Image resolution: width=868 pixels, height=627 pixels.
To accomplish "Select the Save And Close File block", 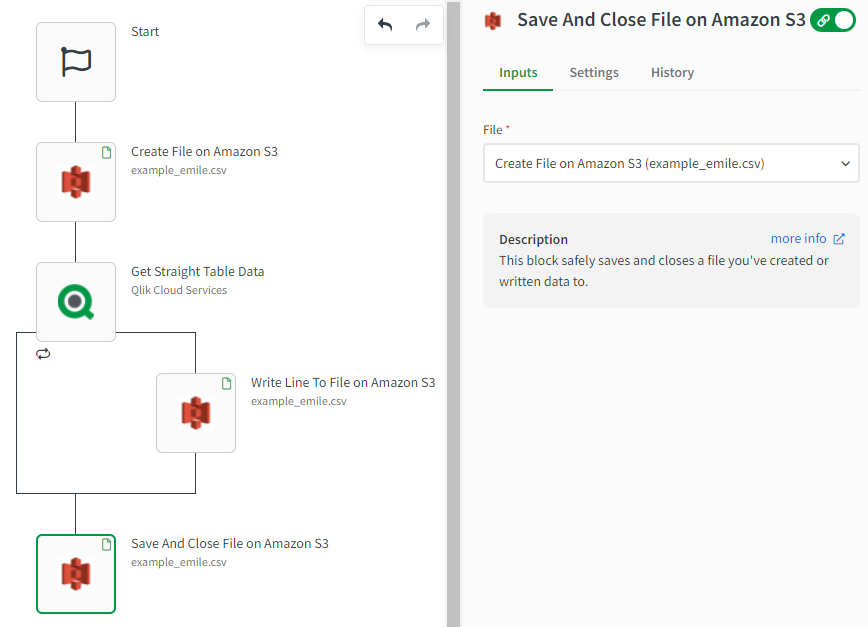I will tap(76, 573).
